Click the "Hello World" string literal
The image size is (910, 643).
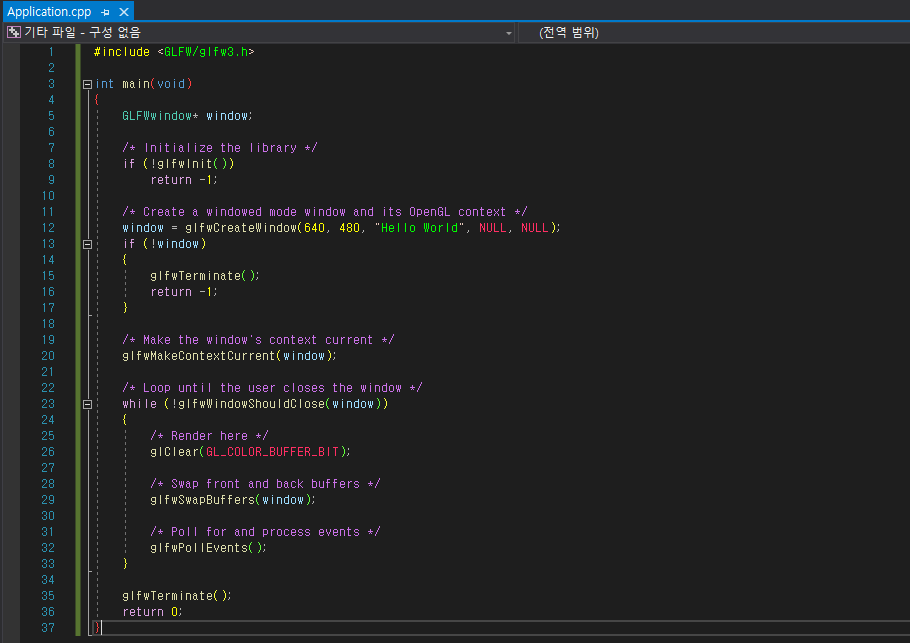click(420, 228)
